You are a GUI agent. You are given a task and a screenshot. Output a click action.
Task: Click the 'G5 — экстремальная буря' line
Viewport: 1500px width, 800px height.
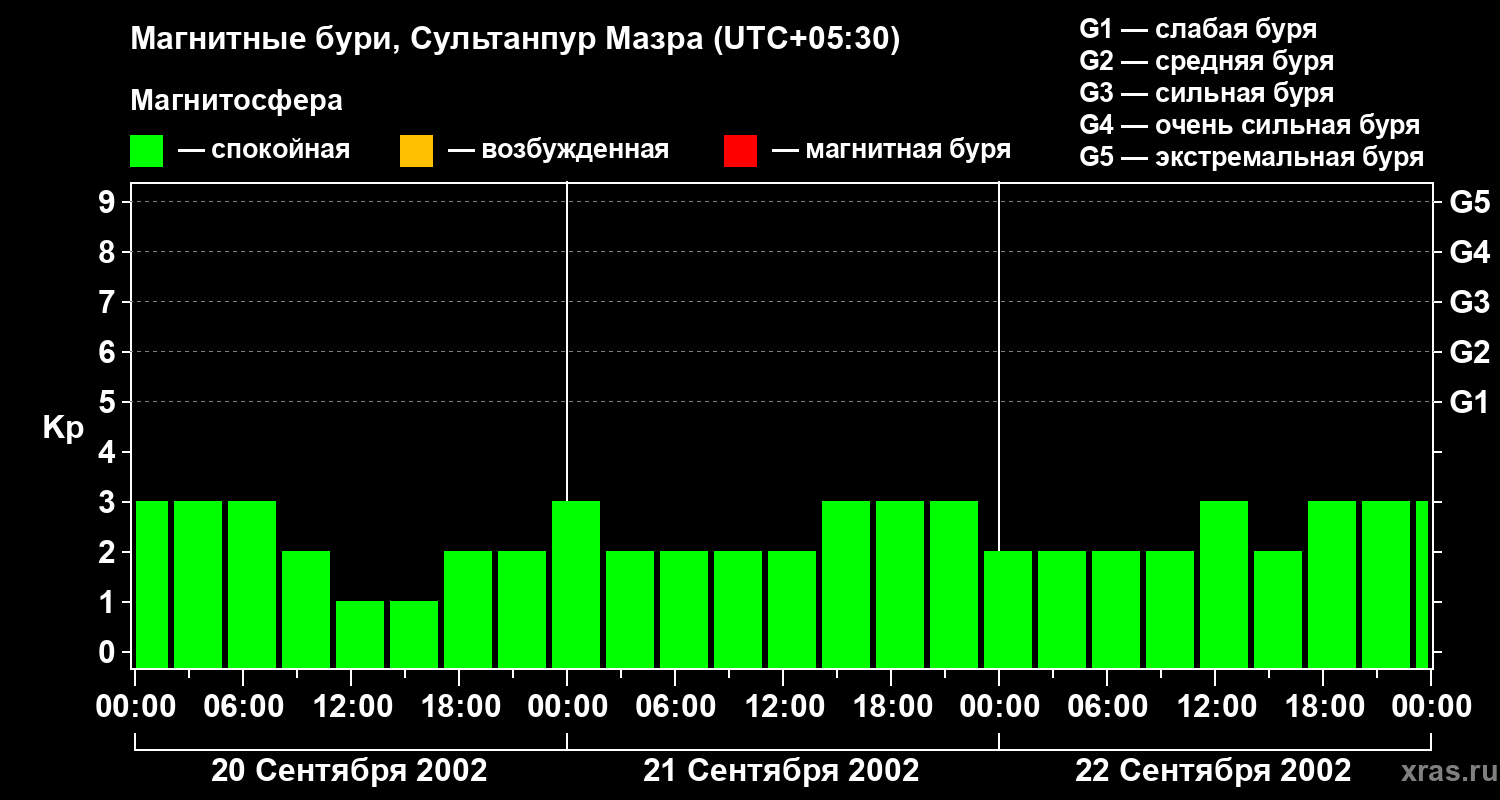pyautogui.click(x=1252, y=158)
